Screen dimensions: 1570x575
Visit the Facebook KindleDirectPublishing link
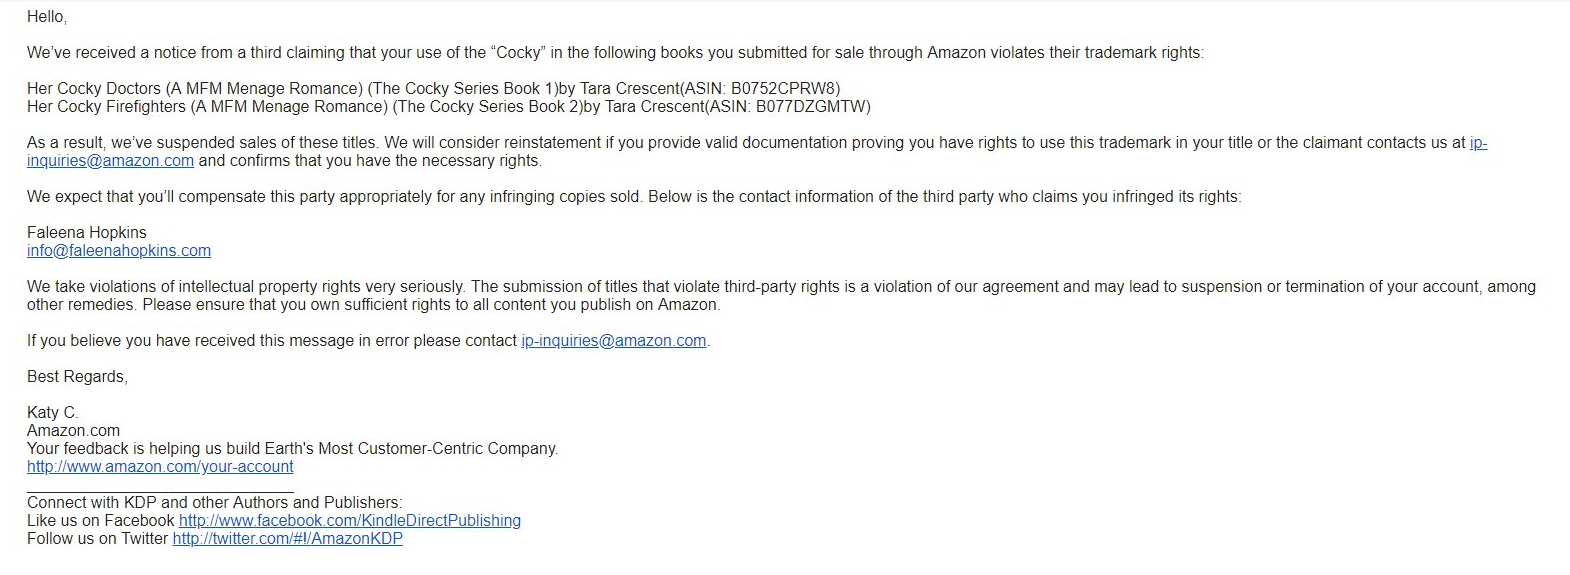[x=349, y=521]
